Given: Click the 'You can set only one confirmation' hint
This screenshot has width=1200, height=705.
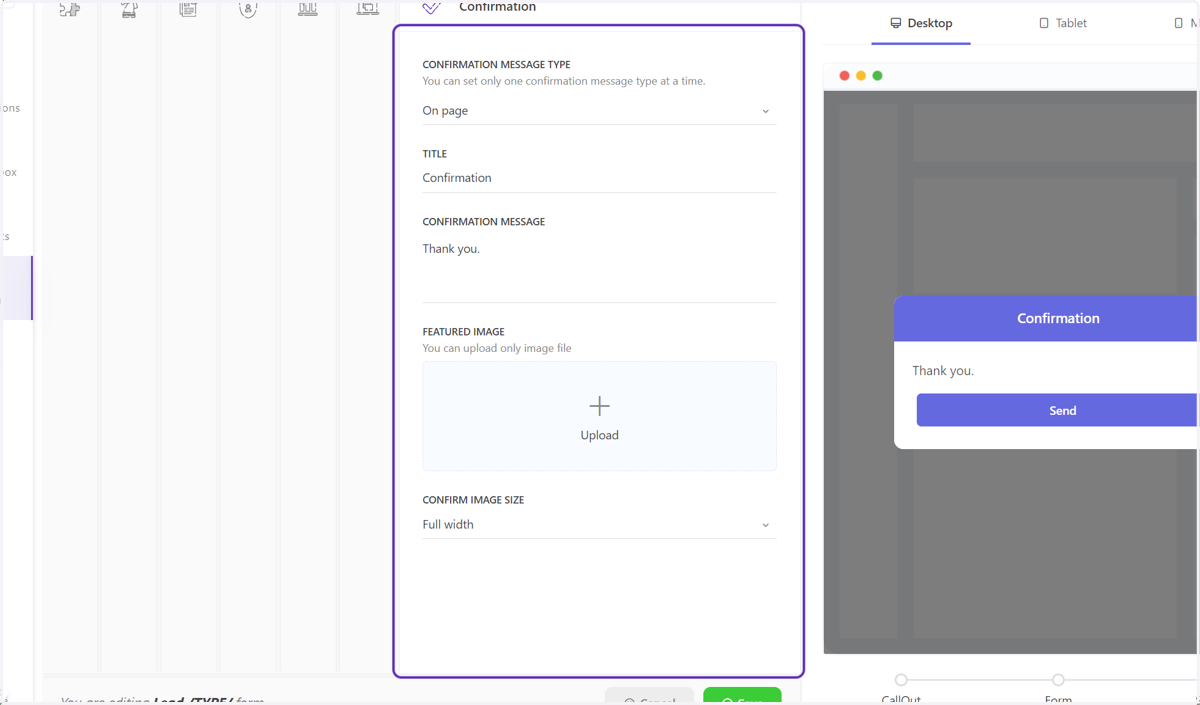Looking at the screenshot, I should [563, 81].
